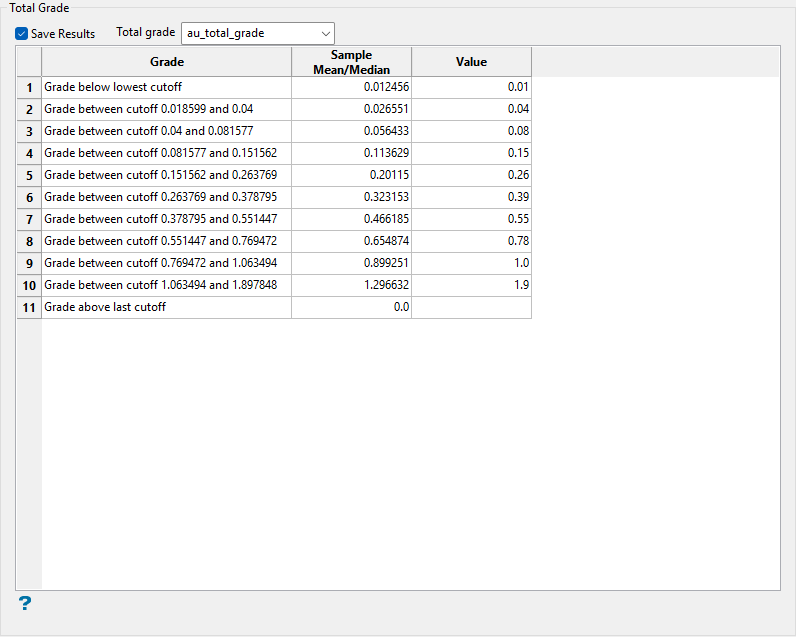Click Value cell showing 0.01
The image size is (796, 637).
(471, 87)
